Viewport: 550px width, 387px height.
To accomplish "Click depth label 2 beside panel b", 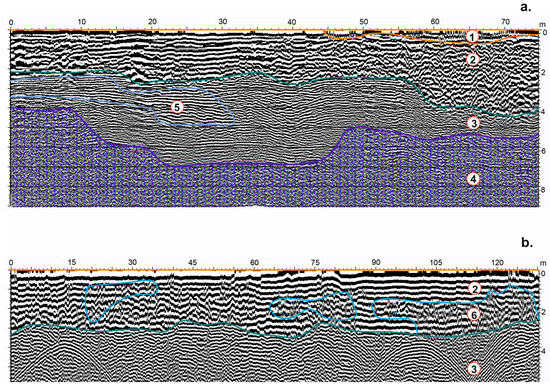I will (x=544, y=312).
